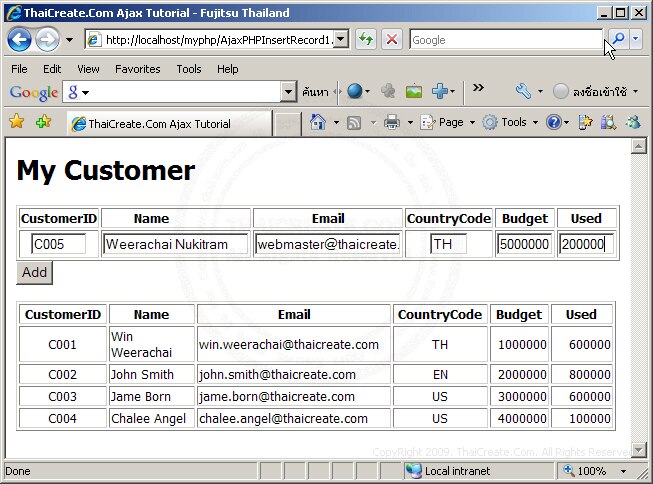Viewport: 653px width, 484px height.
Task: Click the Add button
Action: [x=35, y=272]
